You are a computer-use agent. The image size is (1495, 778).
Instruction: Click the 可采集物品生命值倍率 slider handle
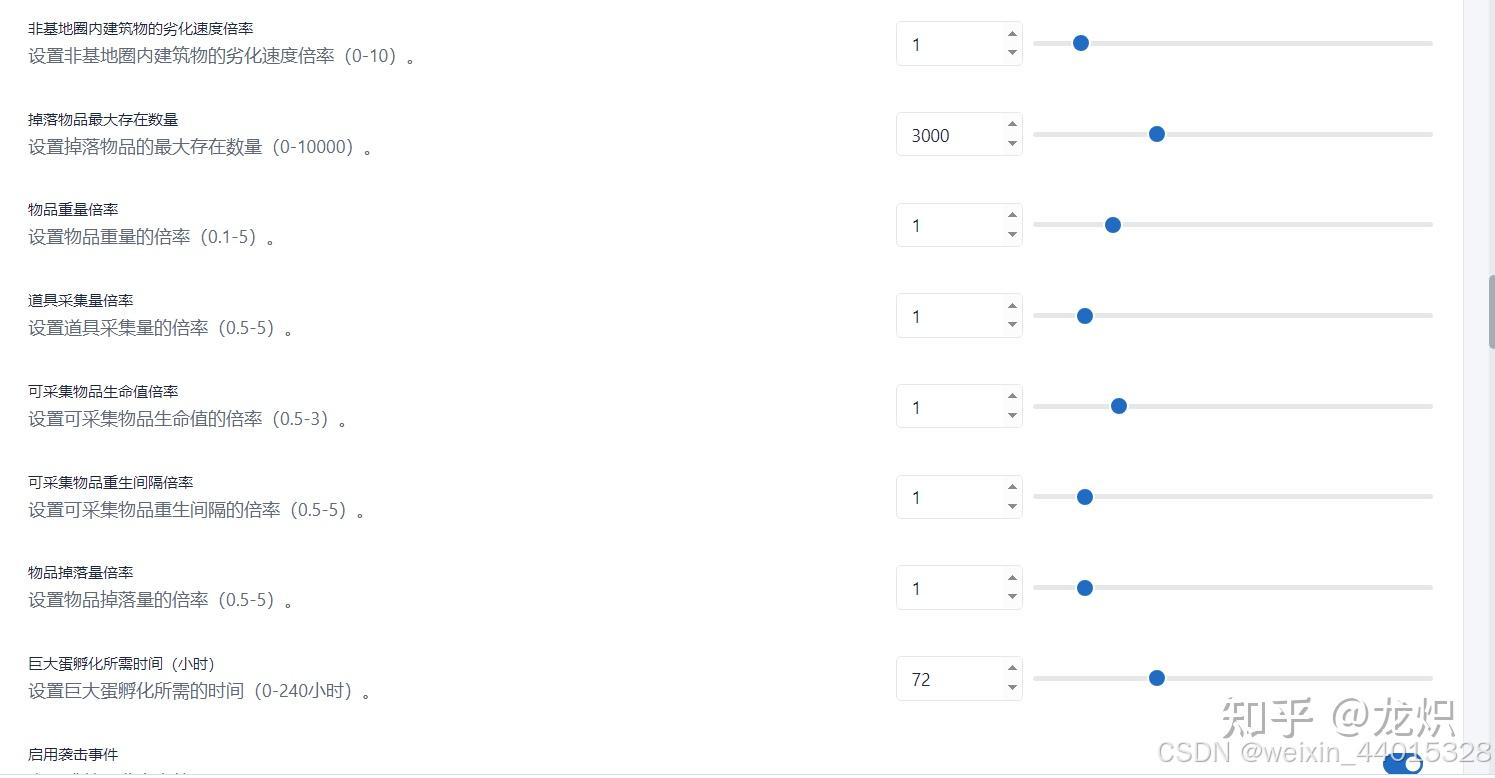[x=1119, y=406]
